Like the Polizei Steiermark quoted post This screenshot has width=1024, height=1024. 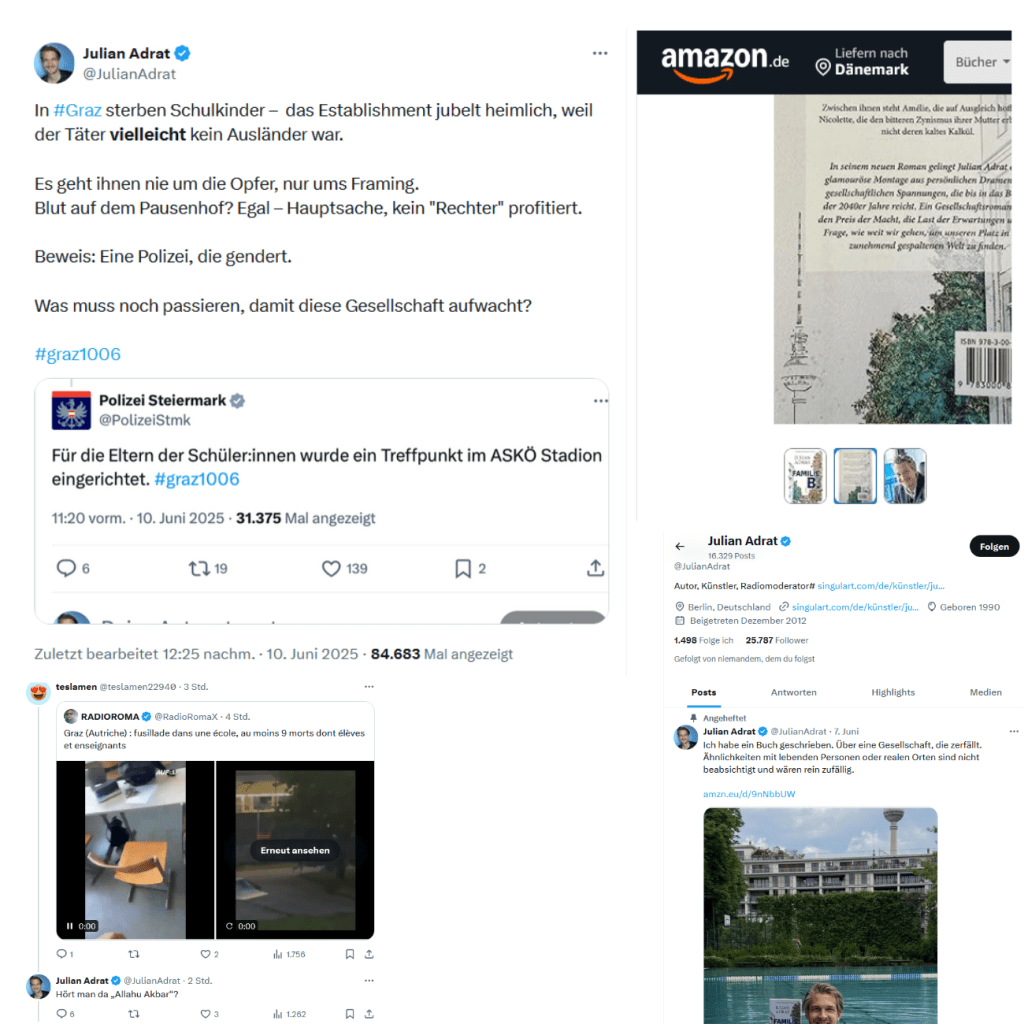[x=331, y=569]
